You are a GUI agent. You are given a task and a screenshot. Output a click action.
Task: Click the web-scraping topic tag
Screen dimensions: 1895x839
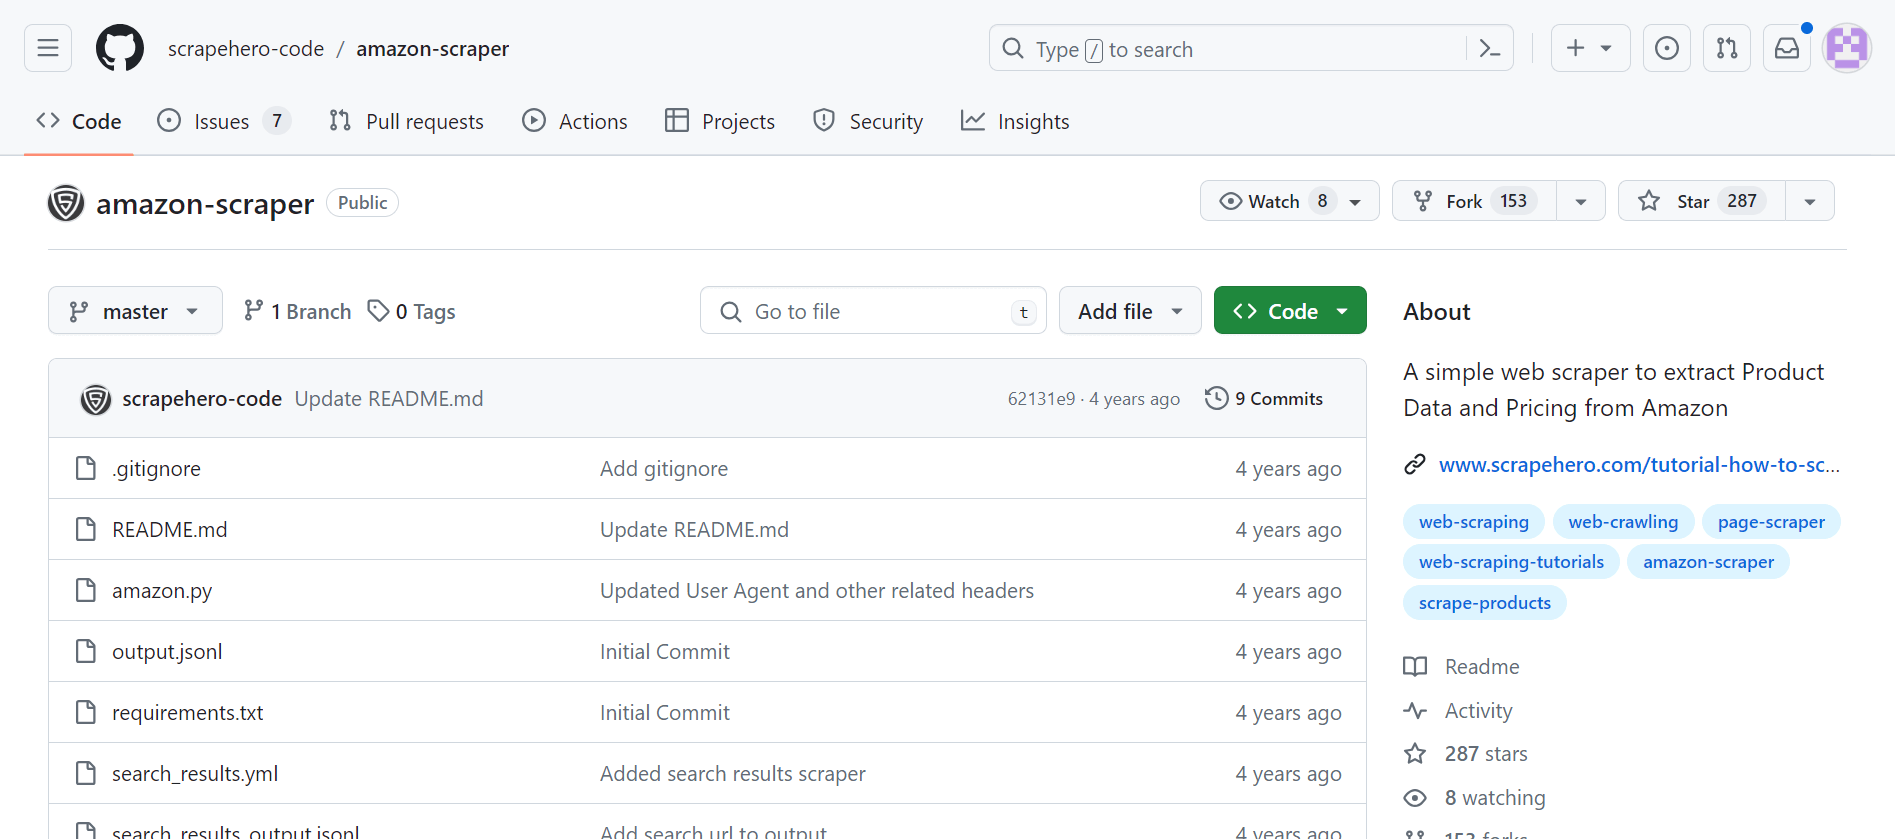pyautogui.click(x=1473, y=522)
